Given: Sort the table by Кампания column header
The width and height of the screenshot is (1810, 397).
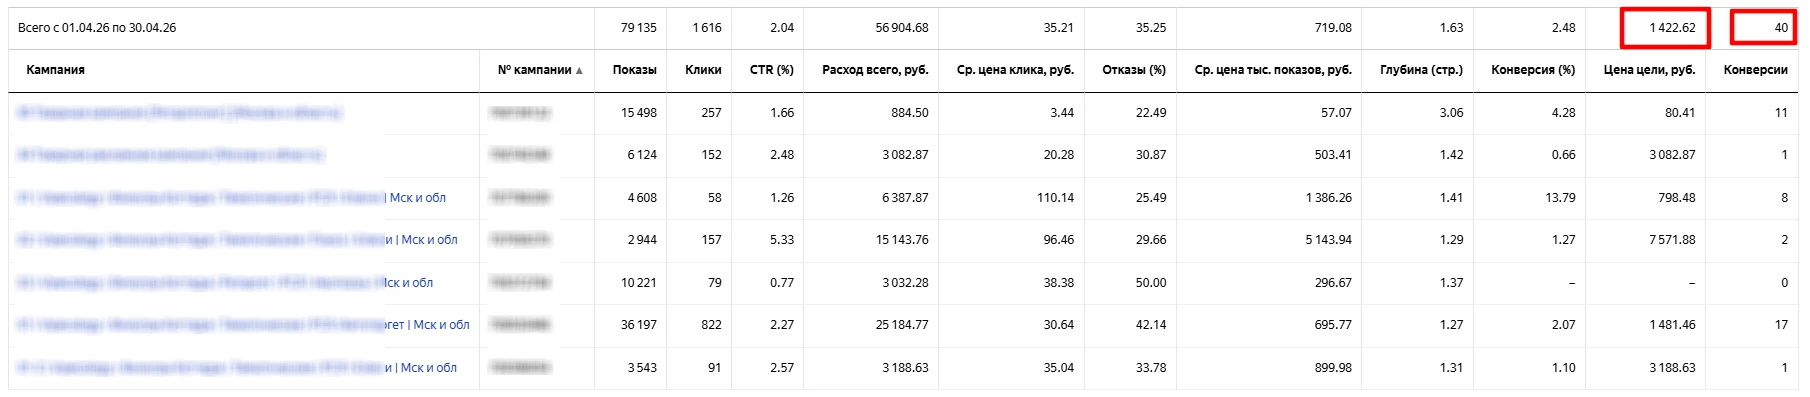Looking at the screenshot, I should pyautogui.click(x=56, y=70).
